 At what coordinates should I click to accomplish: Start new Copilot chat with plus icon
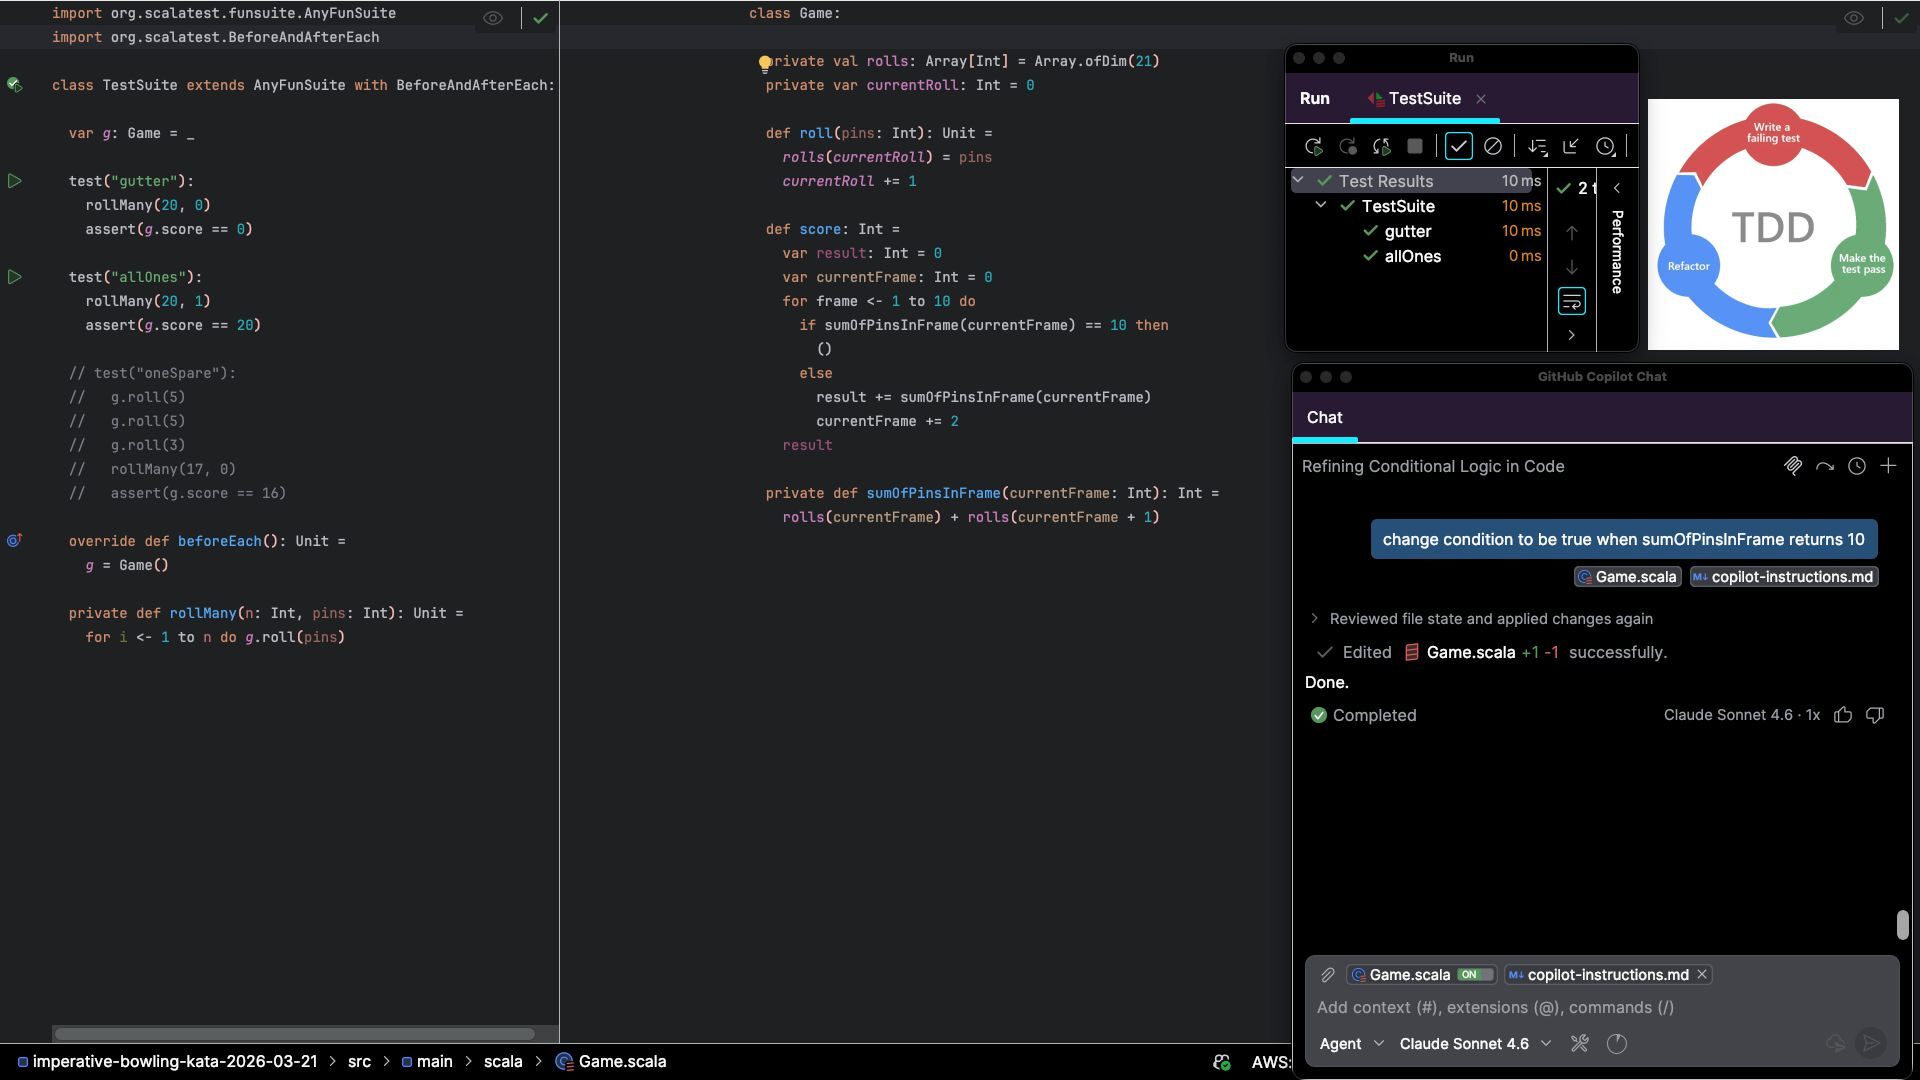(x=1888, y=466)
